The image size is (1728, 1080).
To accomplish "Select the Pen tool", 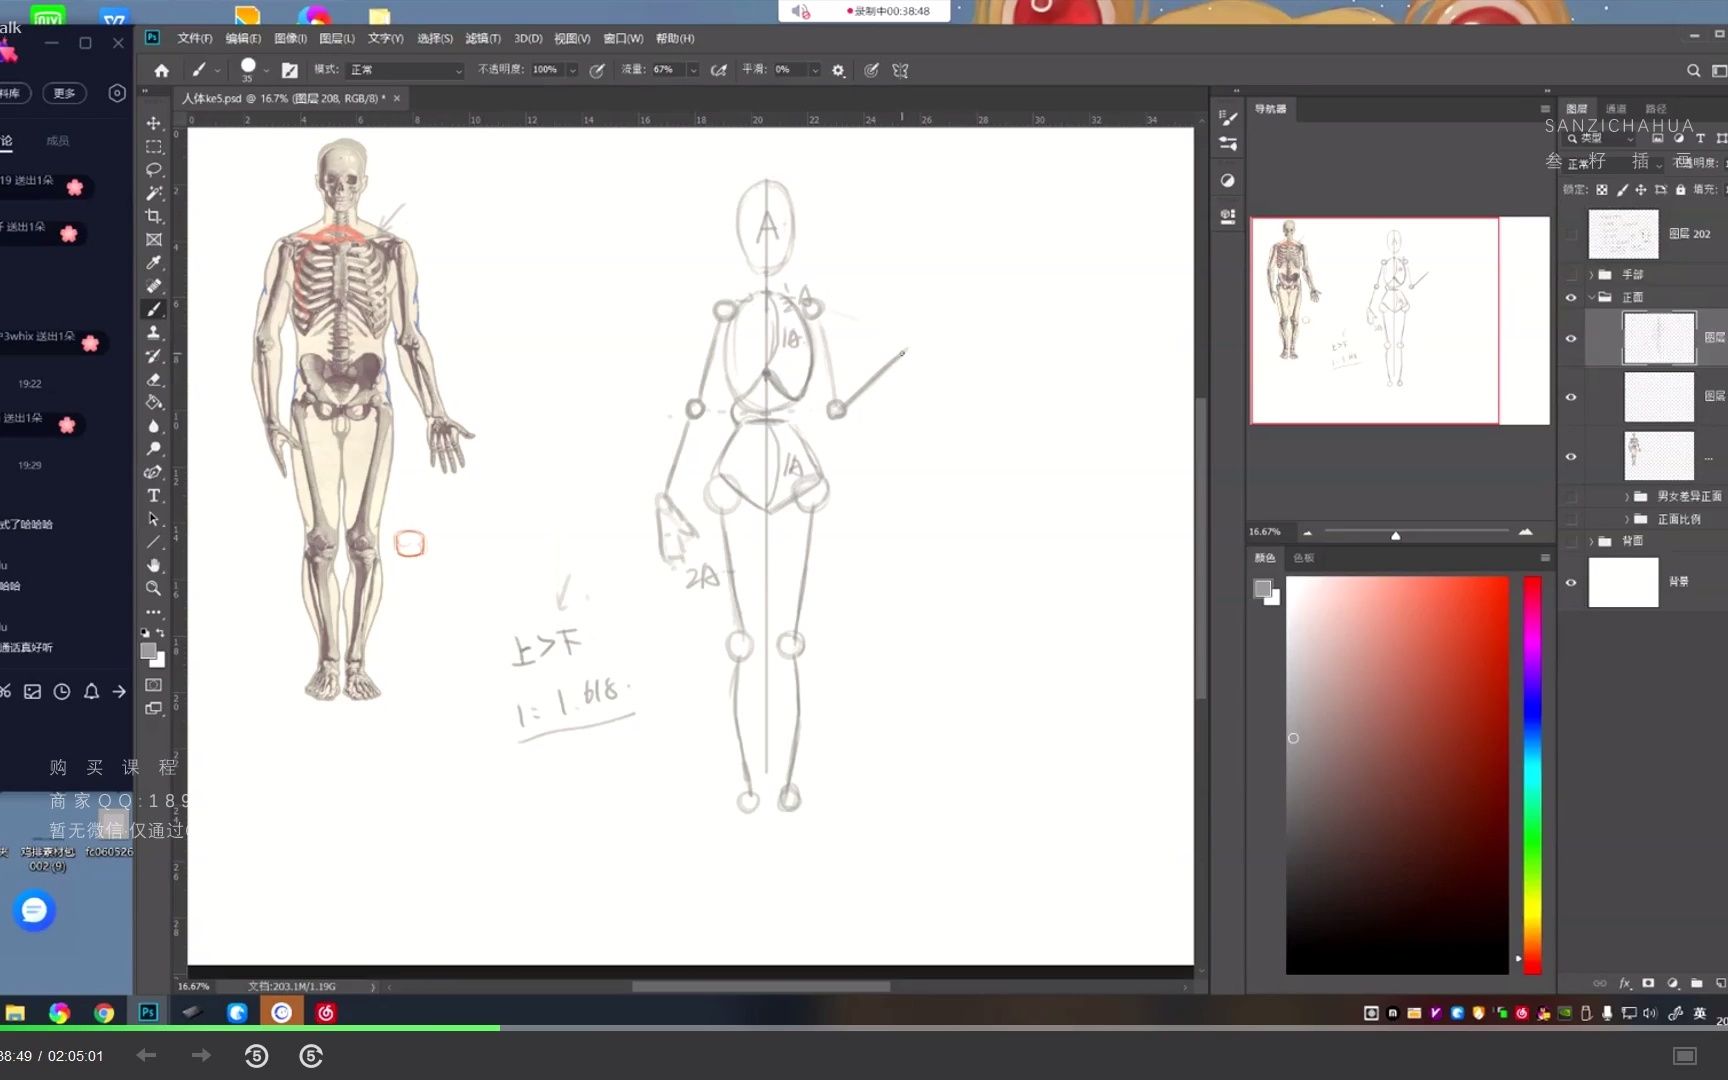I will pyautogui.click(x=153, y=472).
